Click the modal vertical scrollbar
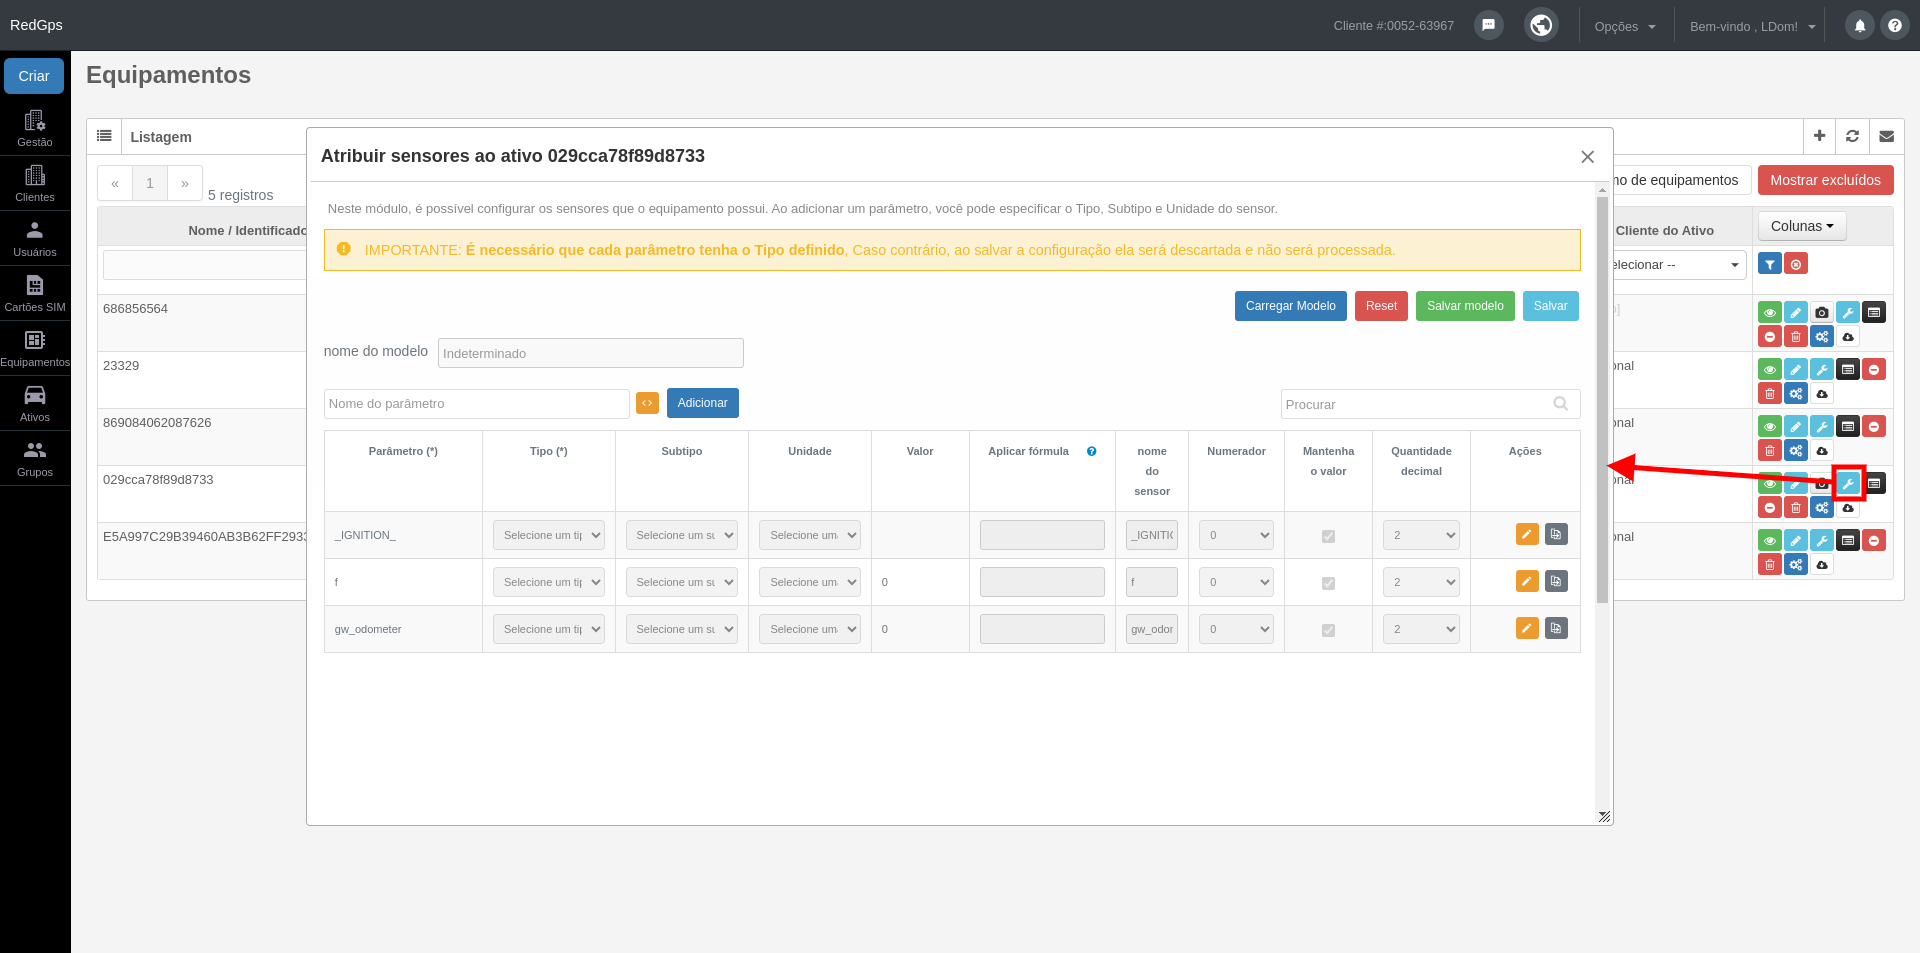This screenshot has width=1920, height=953. point(1602,400)
